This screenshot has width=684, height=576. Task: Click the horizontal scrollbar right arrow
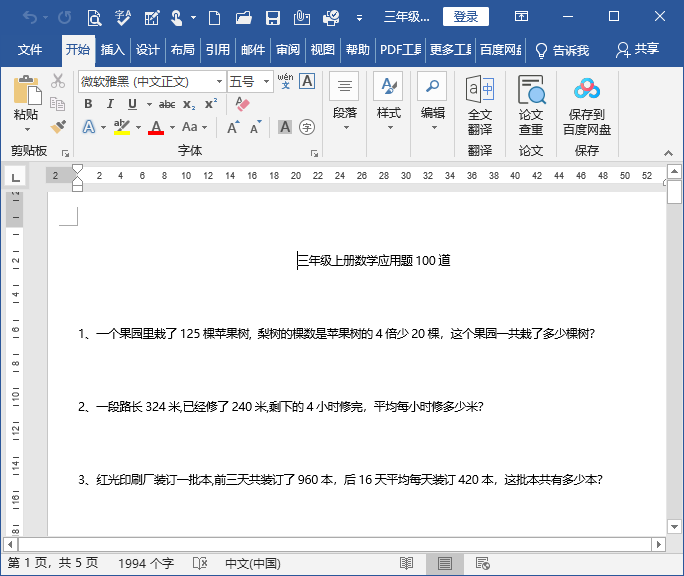658,544
